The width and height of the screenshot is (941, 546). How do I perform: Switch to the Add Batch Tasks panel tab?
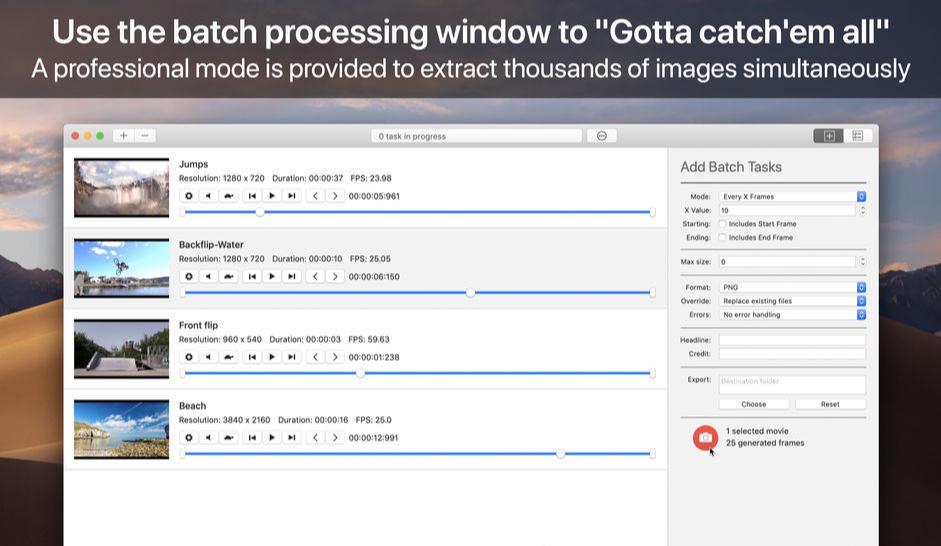point(828,136)
